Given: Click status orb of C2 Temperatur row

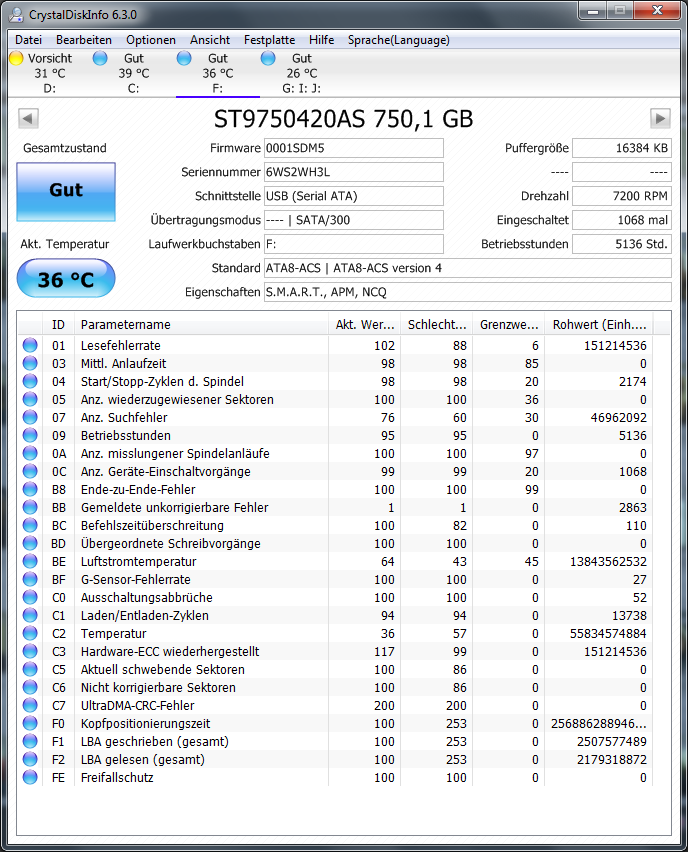Looking at the screenshot, I should click(30, 633).
